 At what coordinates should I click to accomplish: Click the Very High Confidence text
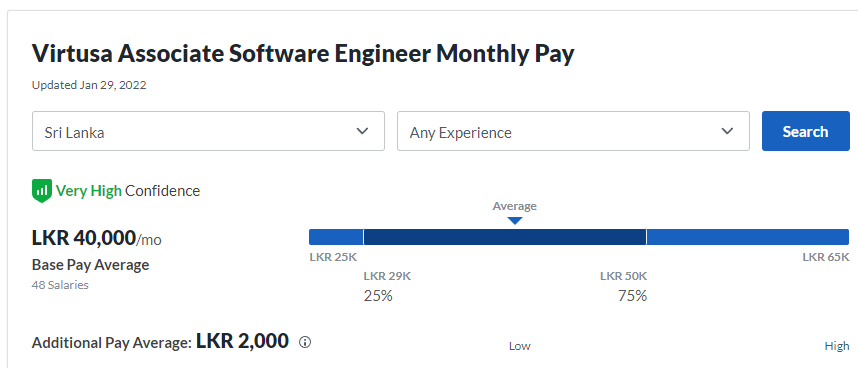pos(128,191)
